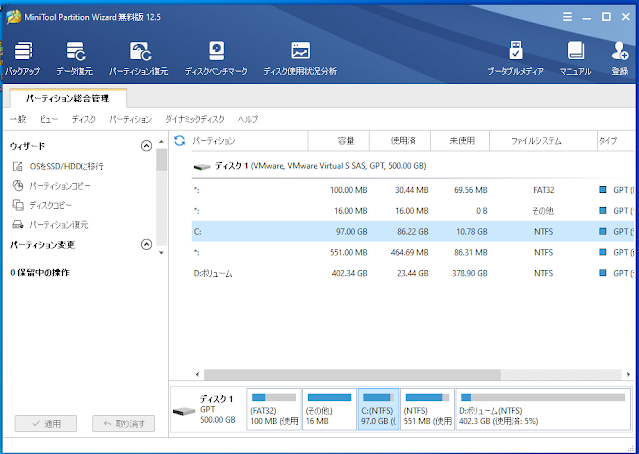Select (NTFS) 551 MB block in disk map
639x454 pixels.
pos(427,409)
